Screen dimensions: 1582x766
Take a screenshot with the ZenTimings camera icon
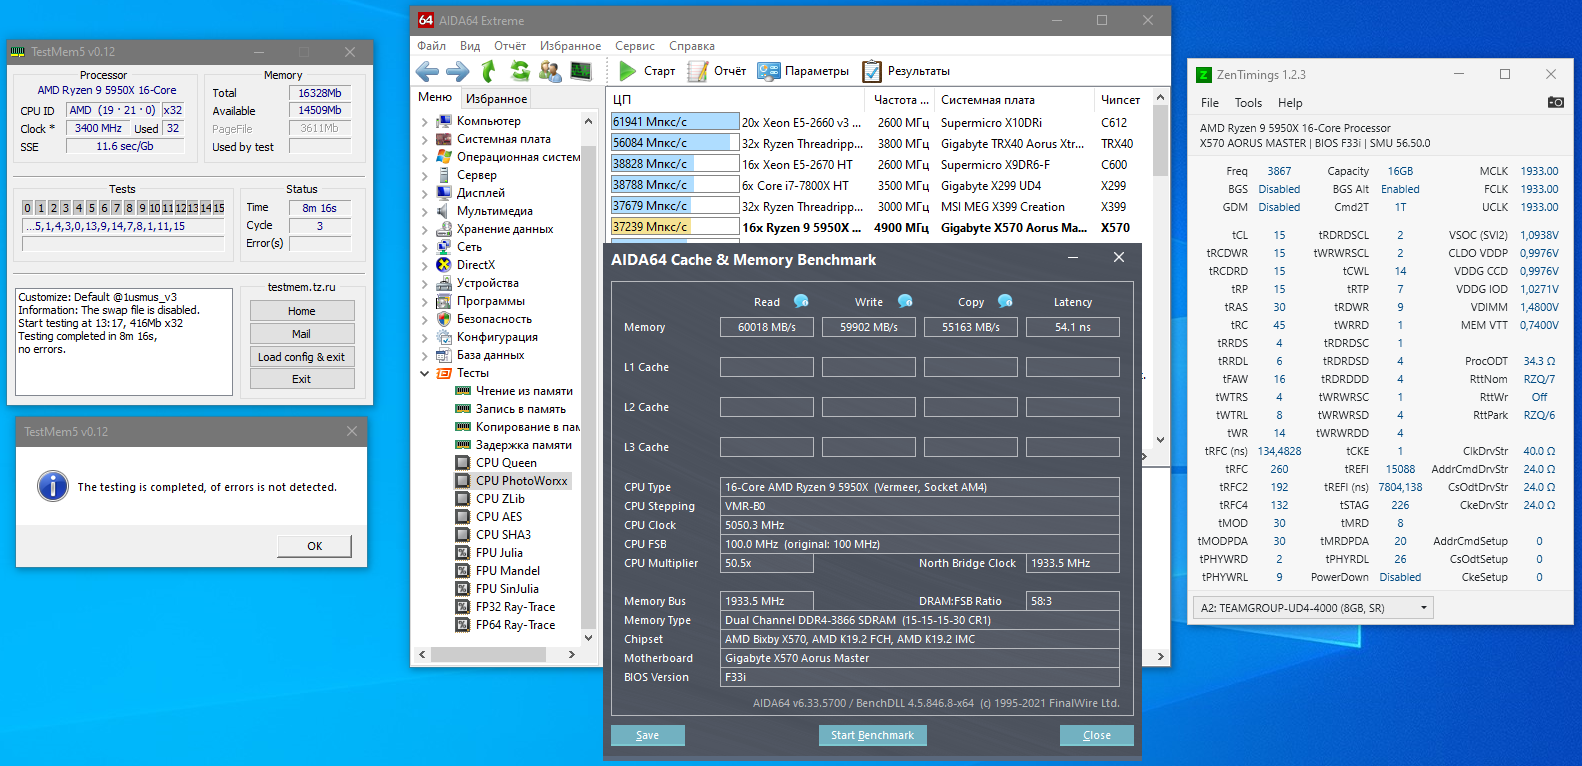coord(1556,102)
